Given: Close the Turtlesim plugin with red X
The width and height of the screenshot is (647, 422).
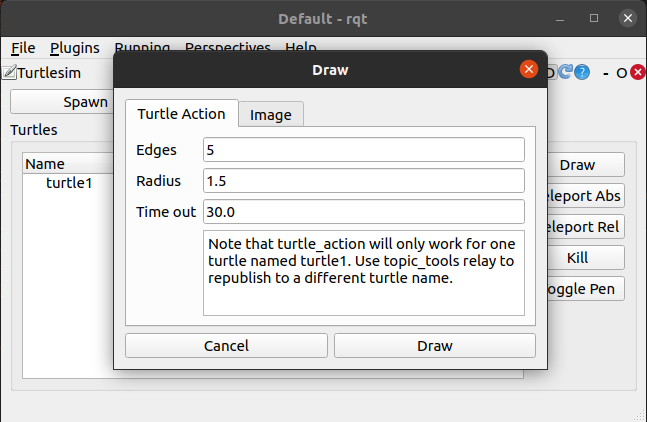Looking at the screenshot, I should point(638,73).
